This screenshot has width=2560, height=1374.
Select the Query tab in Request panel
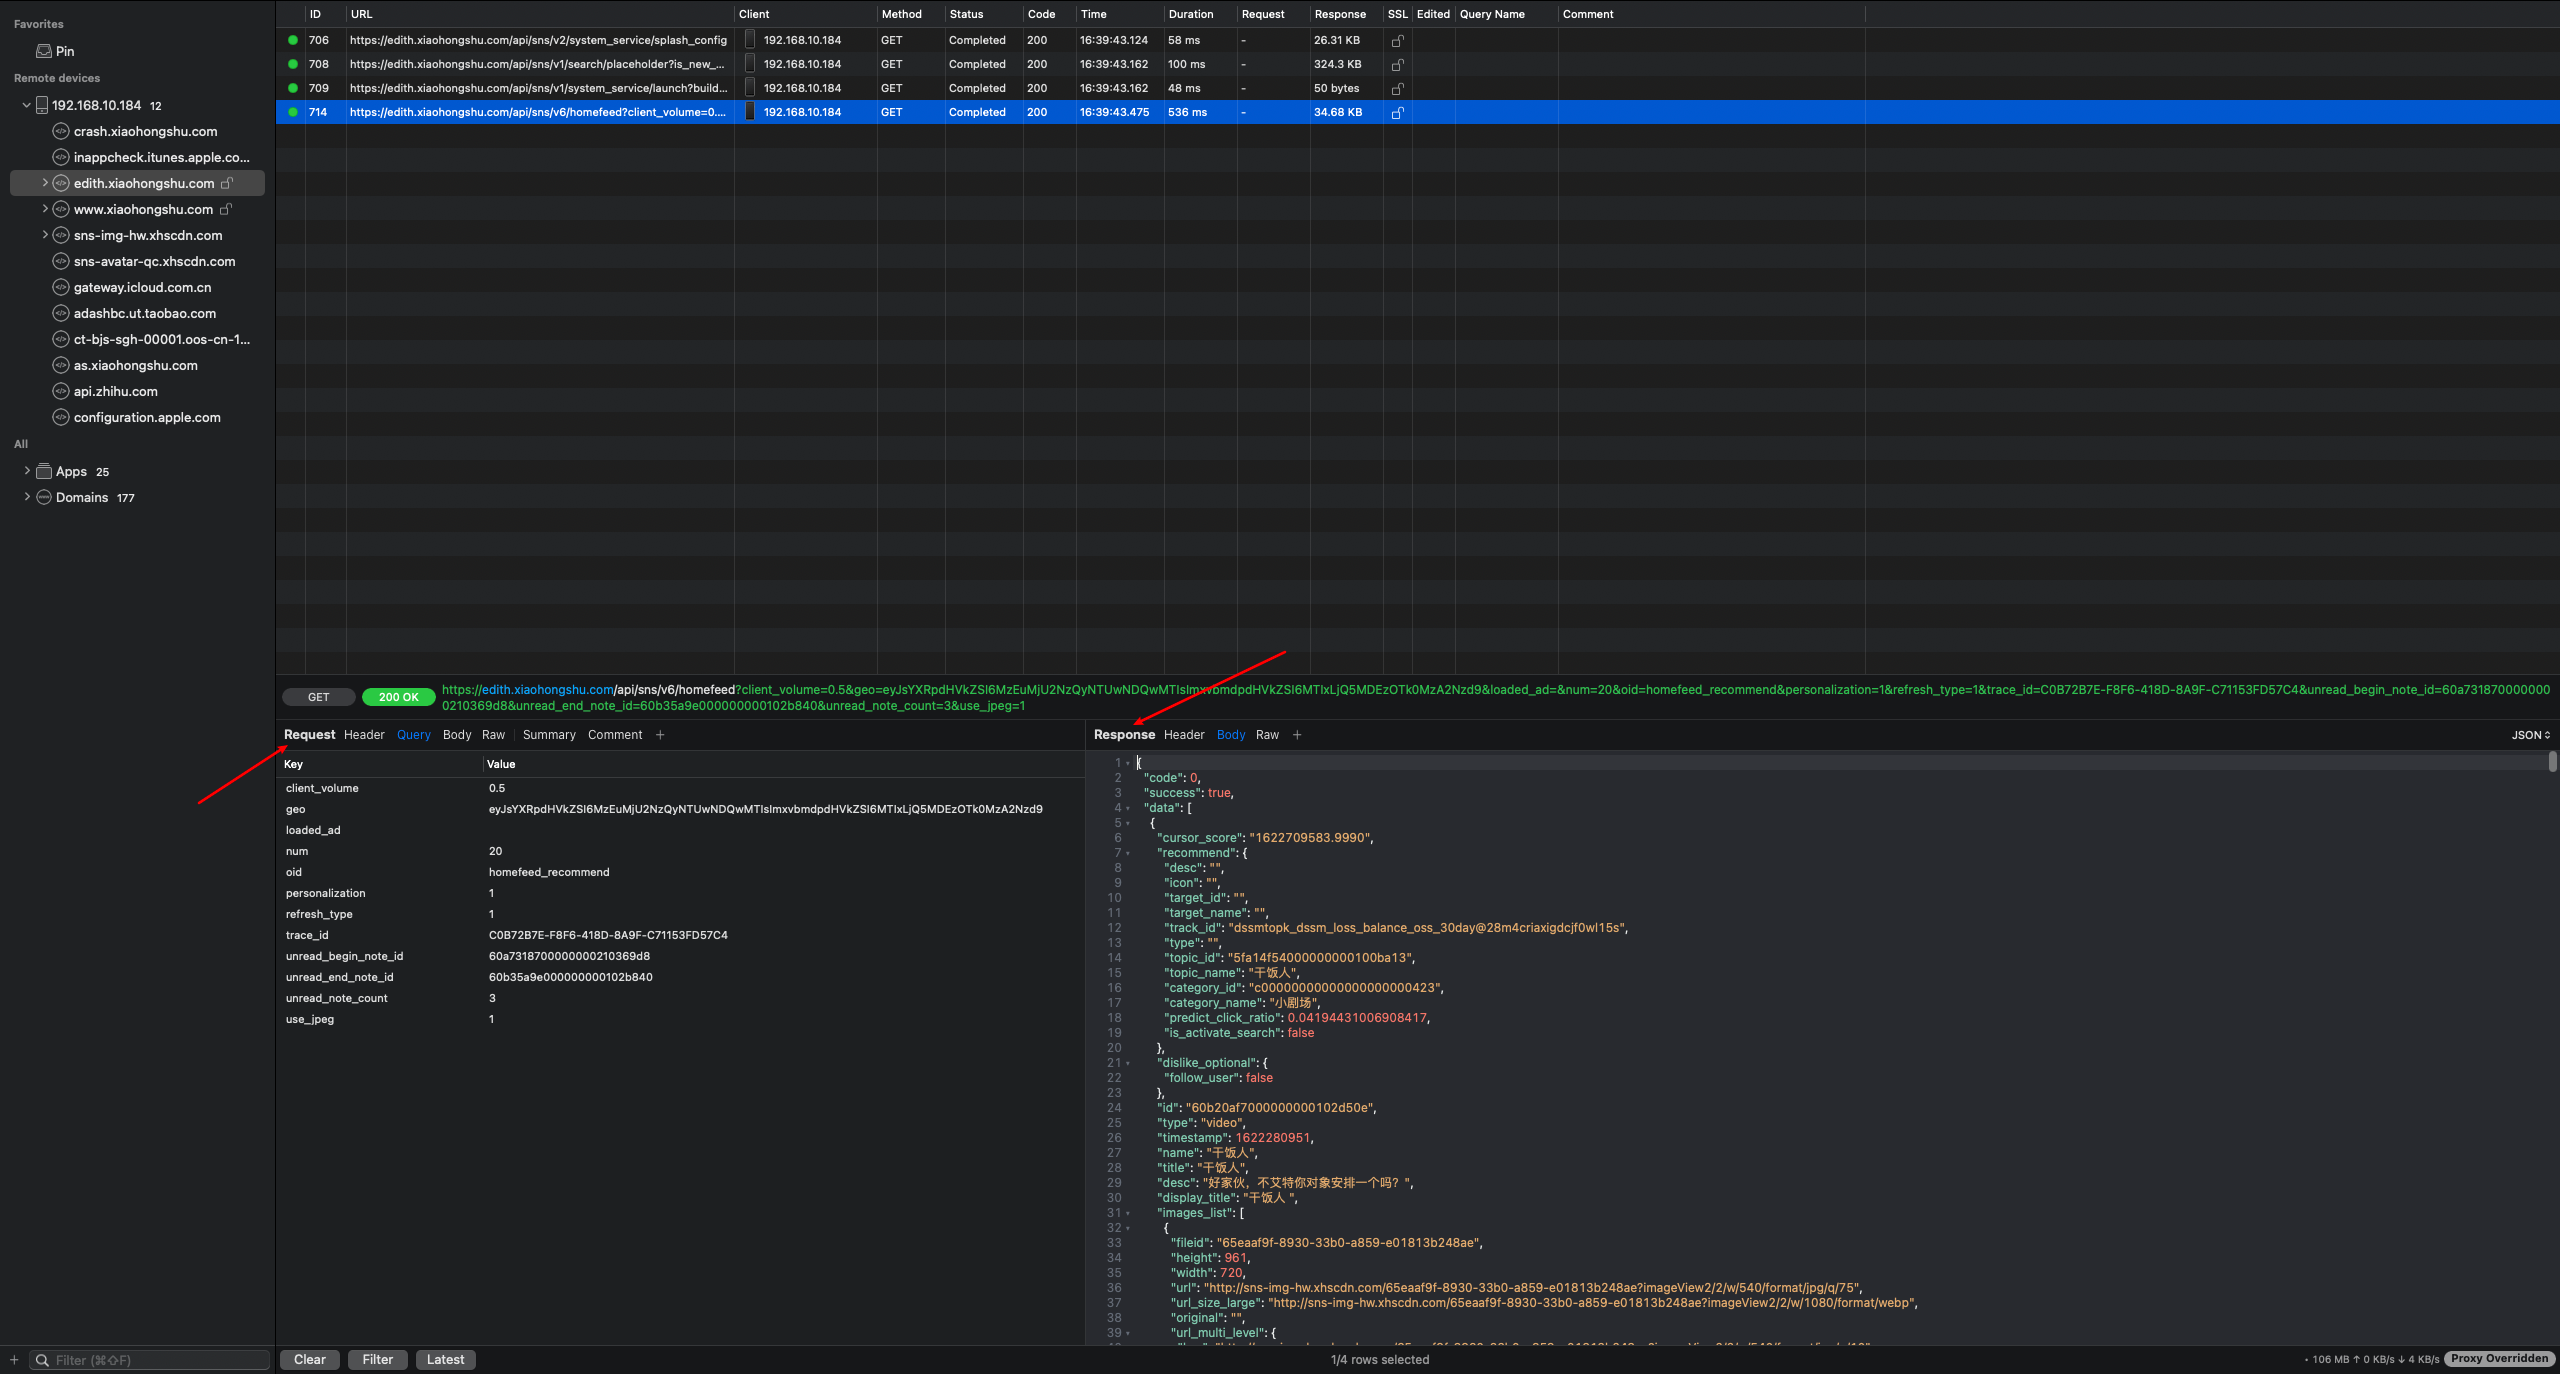(411, 734)
